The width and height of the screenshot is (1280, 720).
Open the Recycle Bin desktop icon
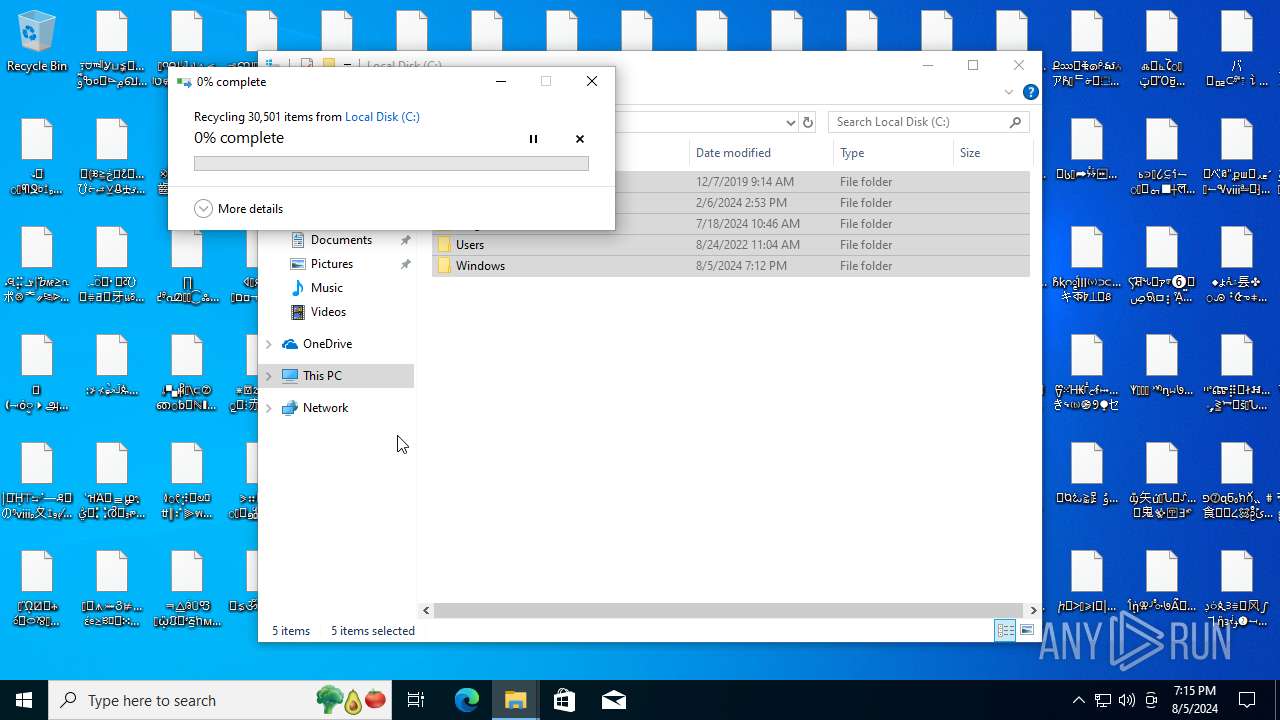point(37,42)
